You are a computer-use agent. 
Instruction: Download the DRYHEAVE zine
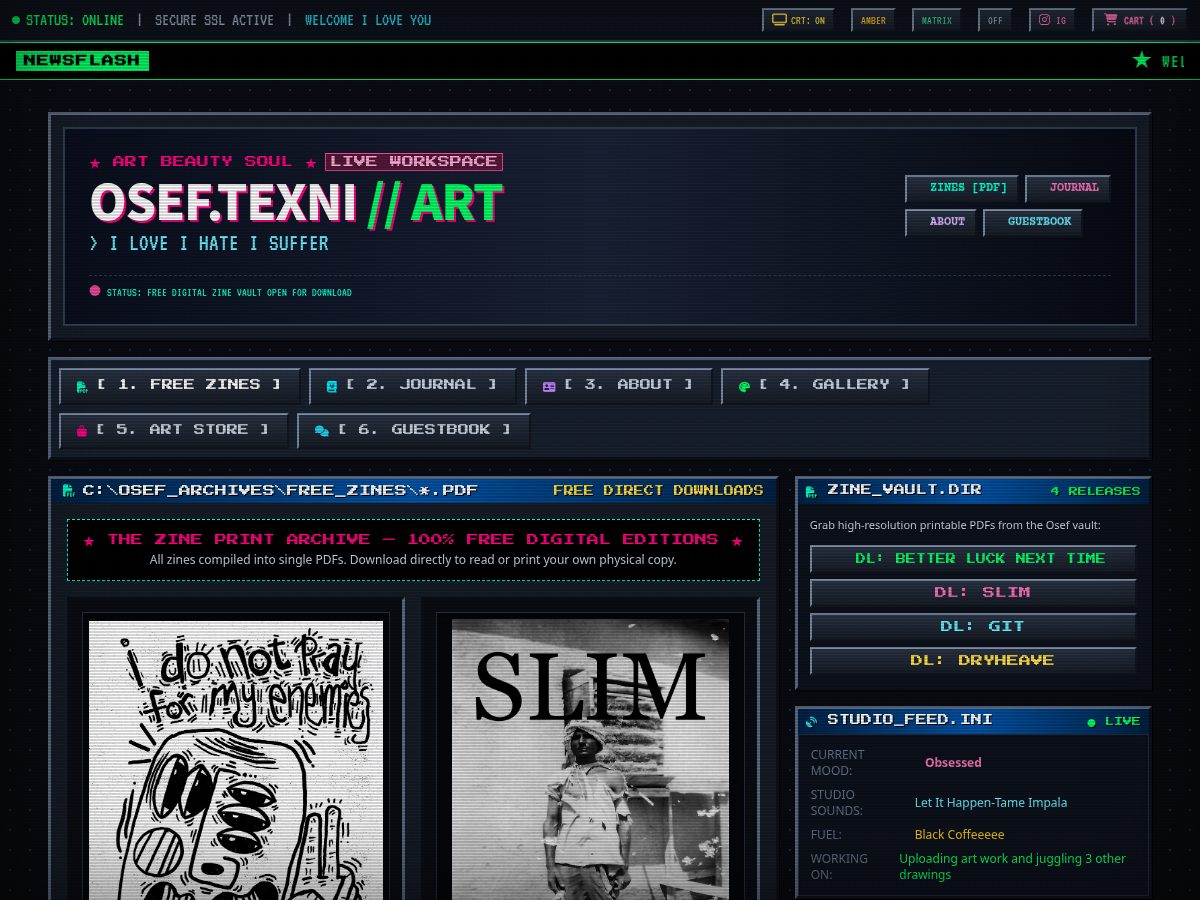973,661
